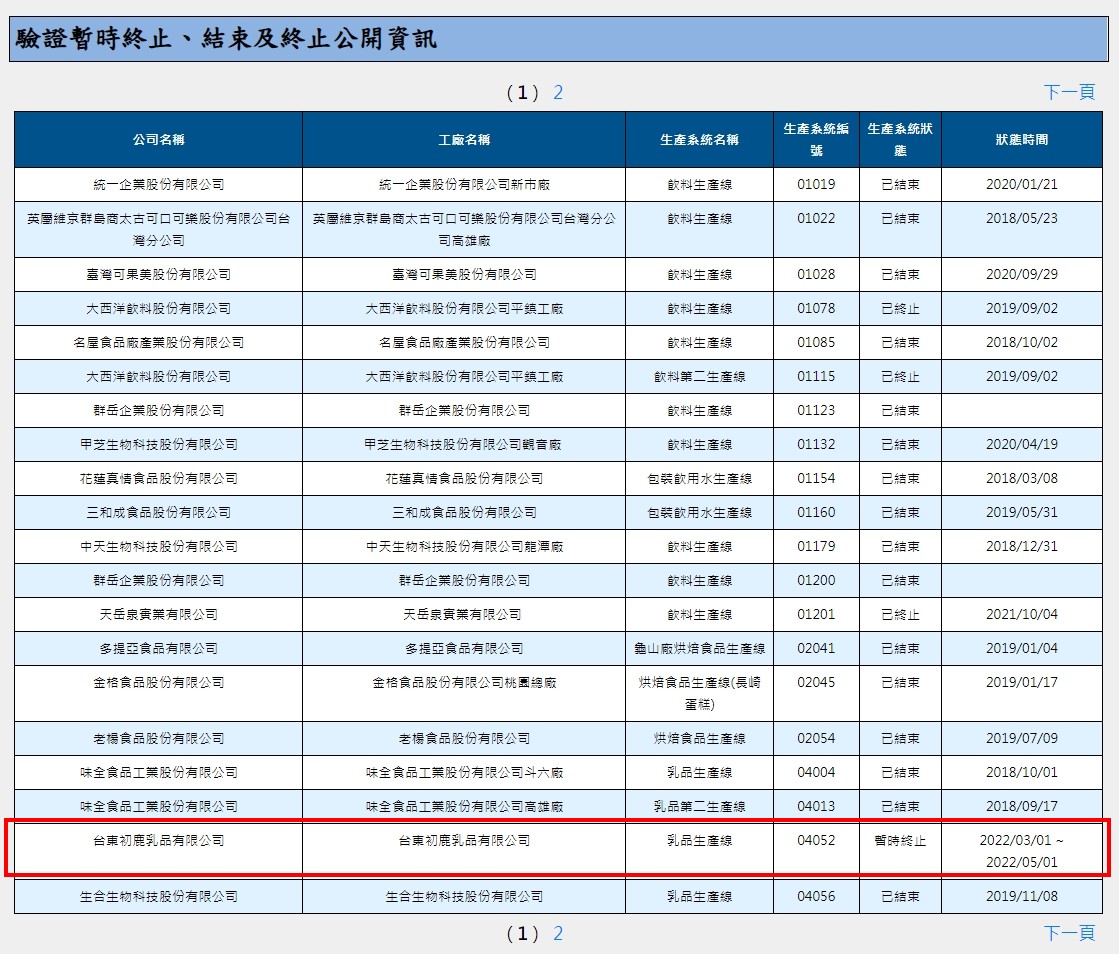Select system number 01154
1119x954 pixels.
coord(816,479)
